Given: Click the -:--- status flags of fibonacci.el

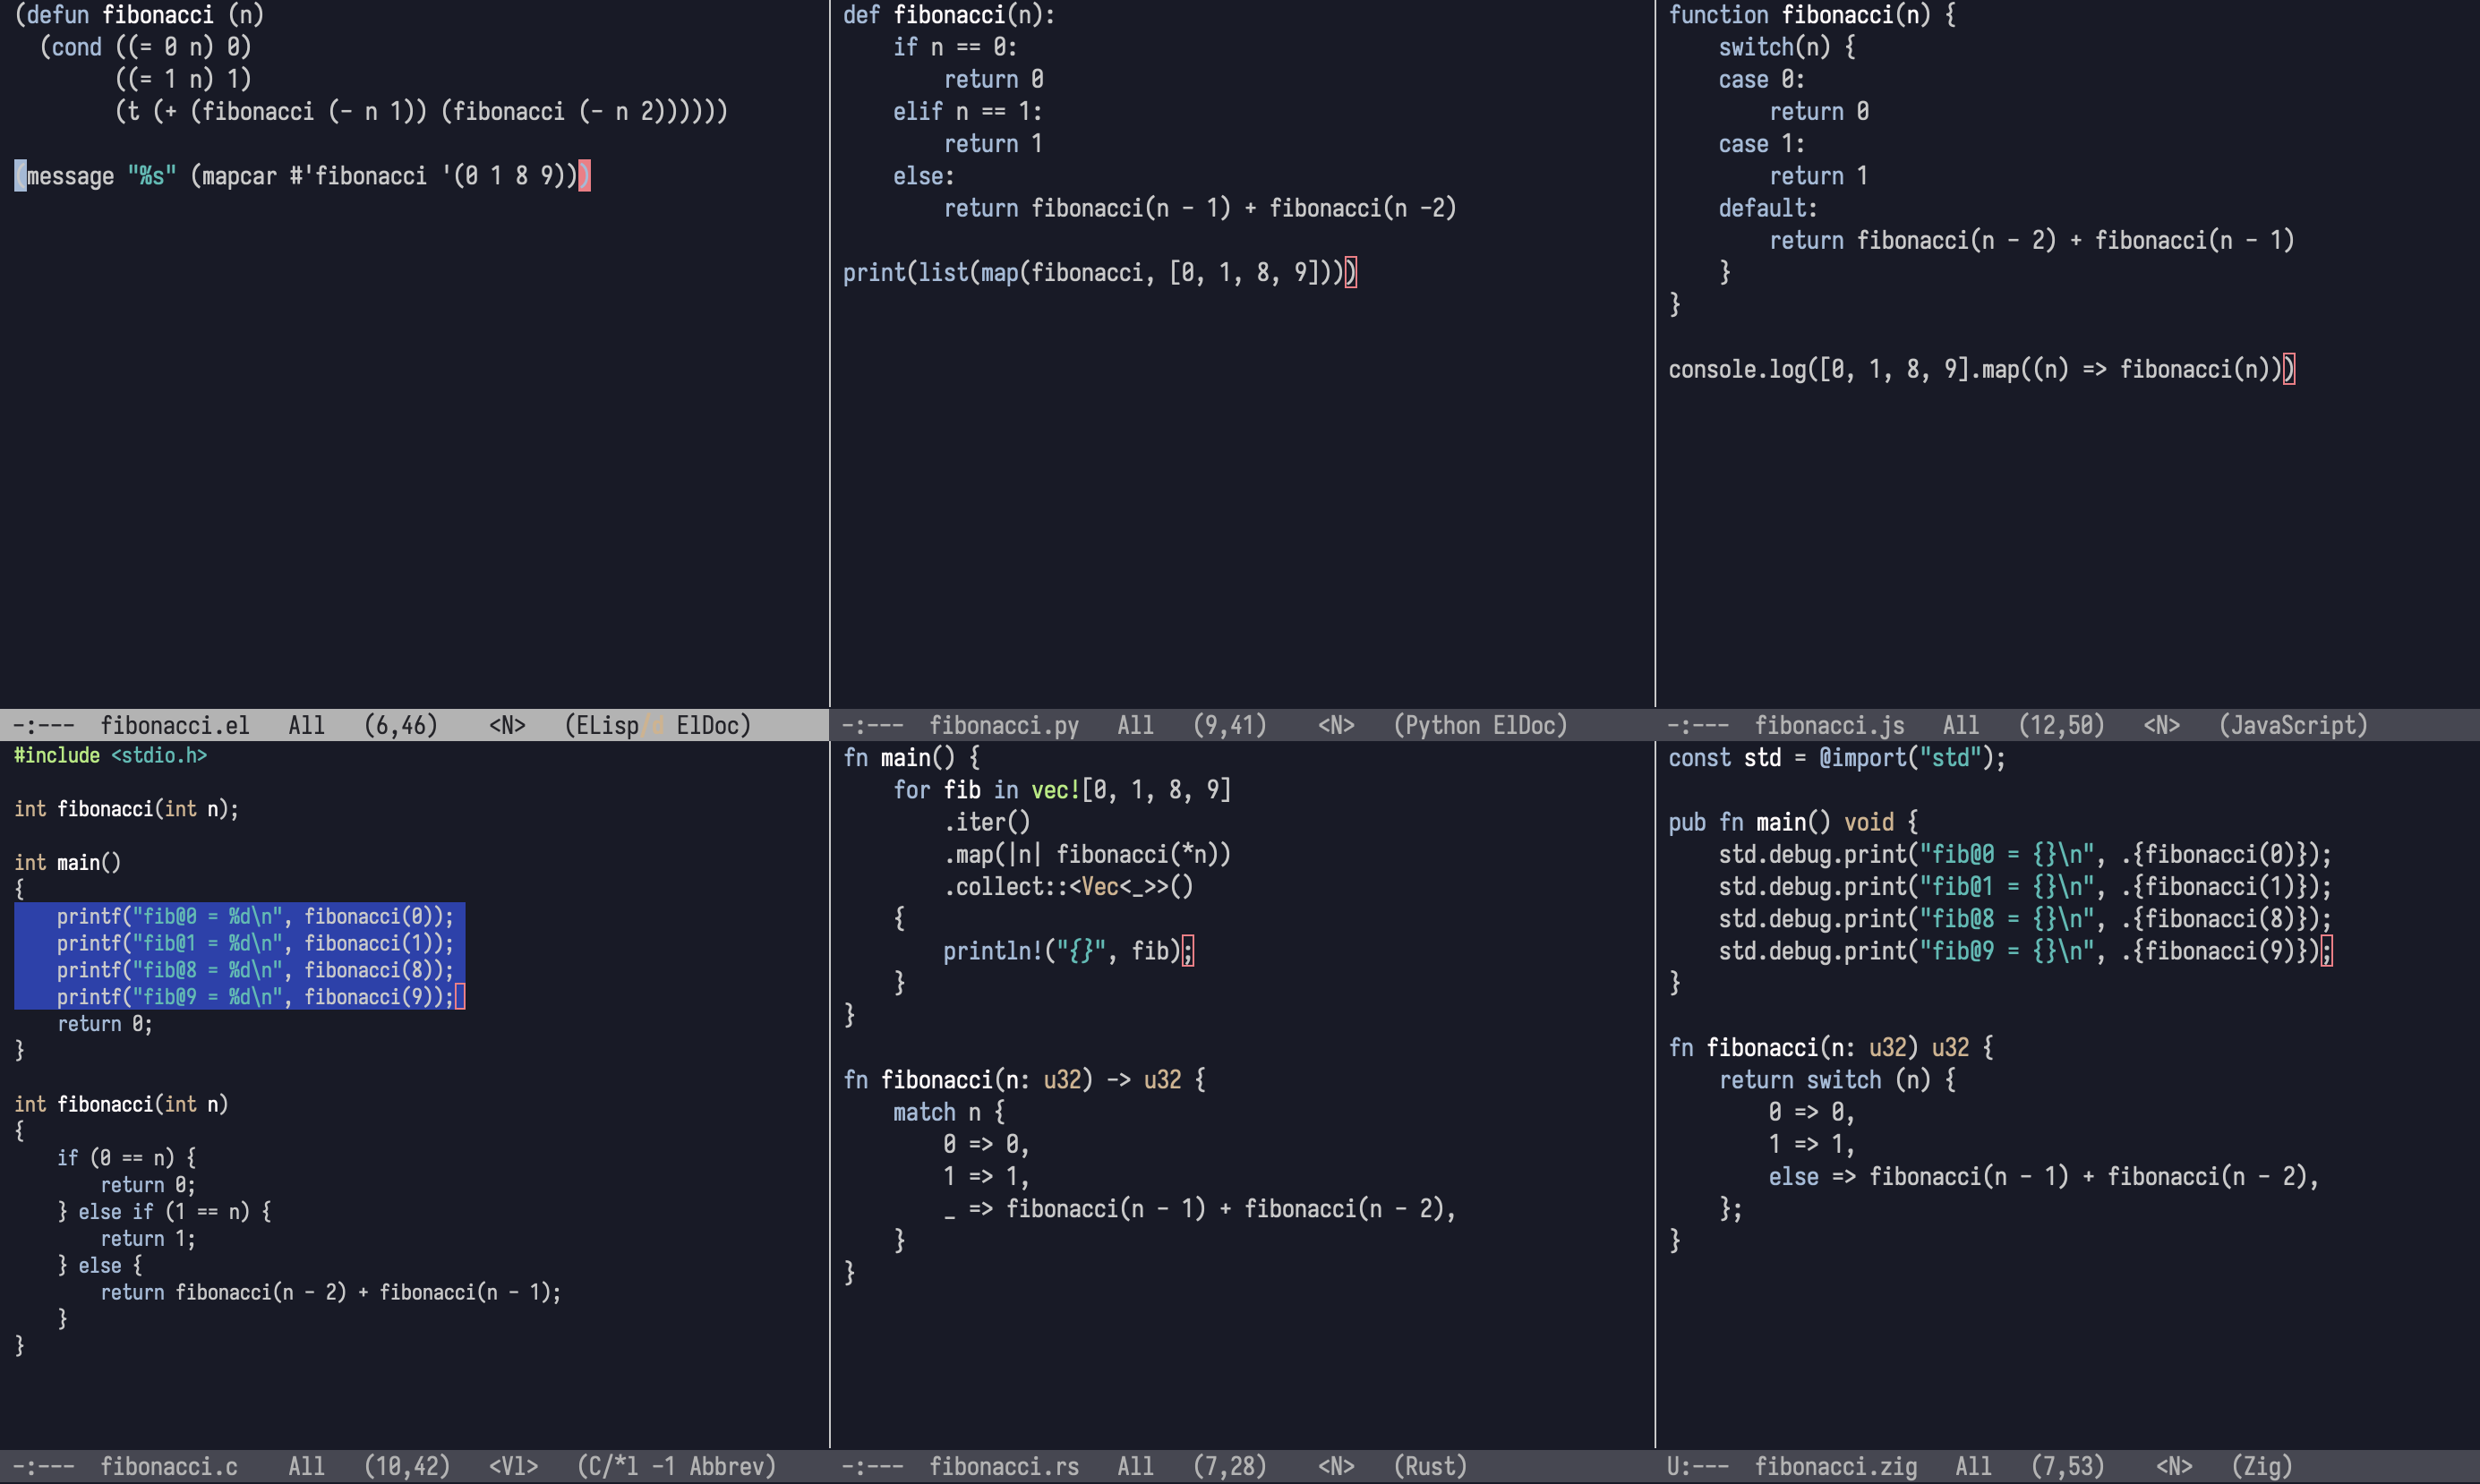Looking at the screenshot, I should (x=44, y=725).
